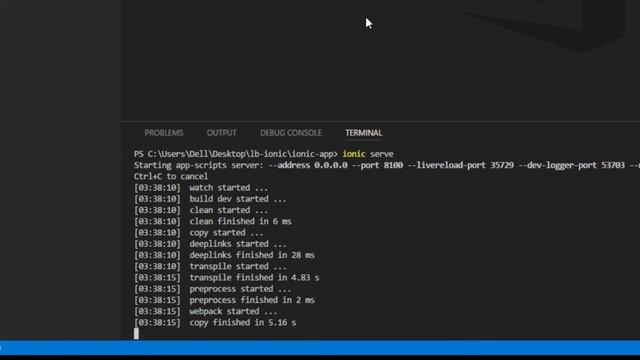Screen dimensions: 640x360
Task: Click the 'transpile finished in 4.83 s' line
Action: [x=227, y=278]
